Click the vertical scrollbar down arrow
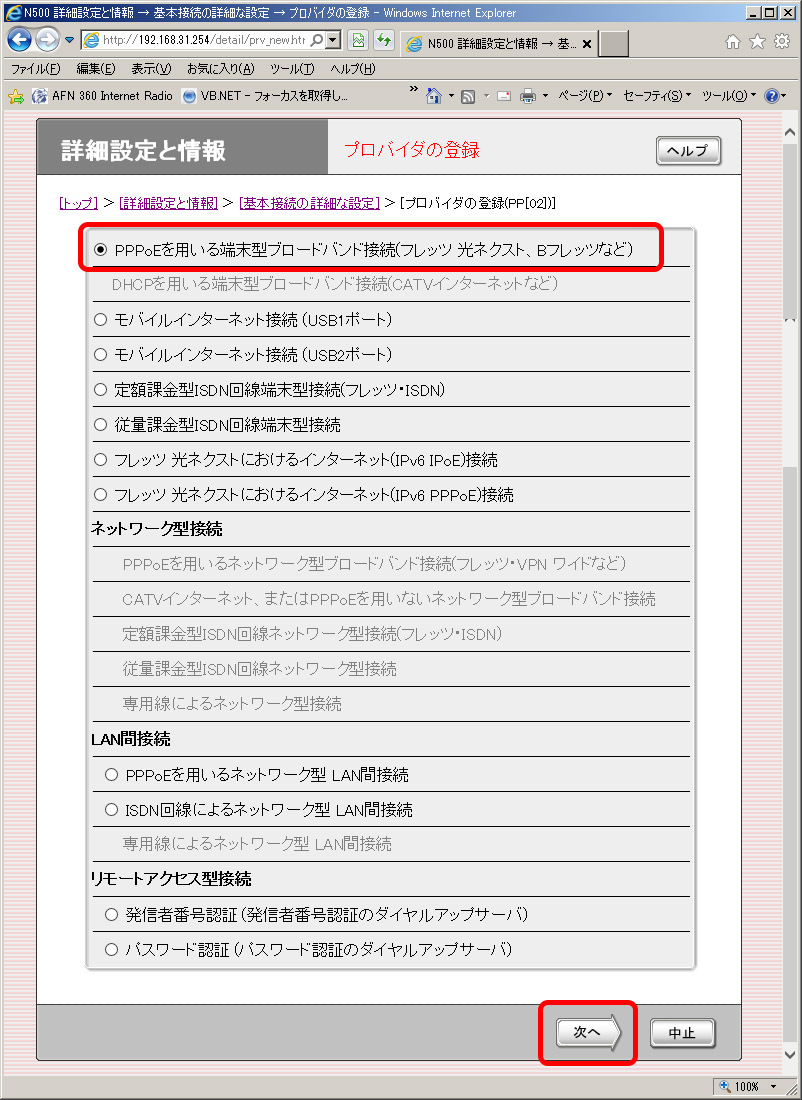The width and height of the screenshot is (802, 1100). 790,1054
